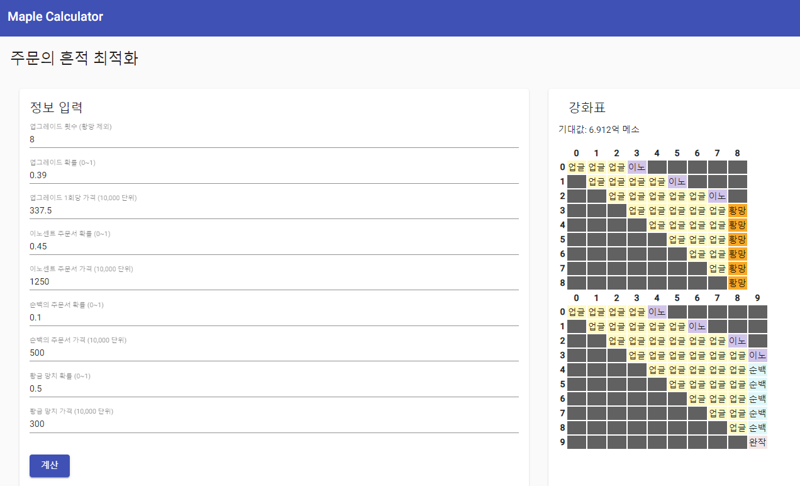Edit the 황금 망치 가격 field with 300
Image resolution: width=800 pixels, height=486 pixels.
coord(274,424)
